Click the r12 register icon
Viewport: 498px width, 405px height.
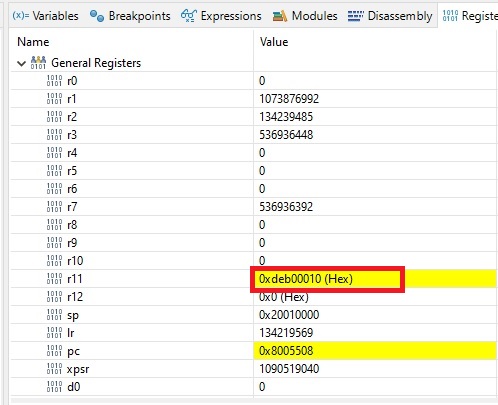point(54,297)
